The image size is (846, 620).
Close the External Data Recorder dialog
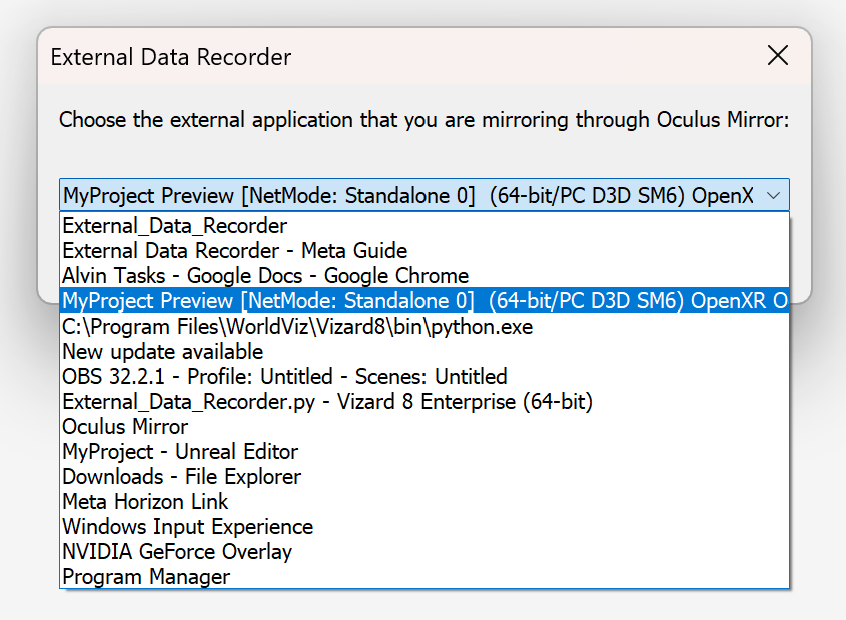[777, 56]
